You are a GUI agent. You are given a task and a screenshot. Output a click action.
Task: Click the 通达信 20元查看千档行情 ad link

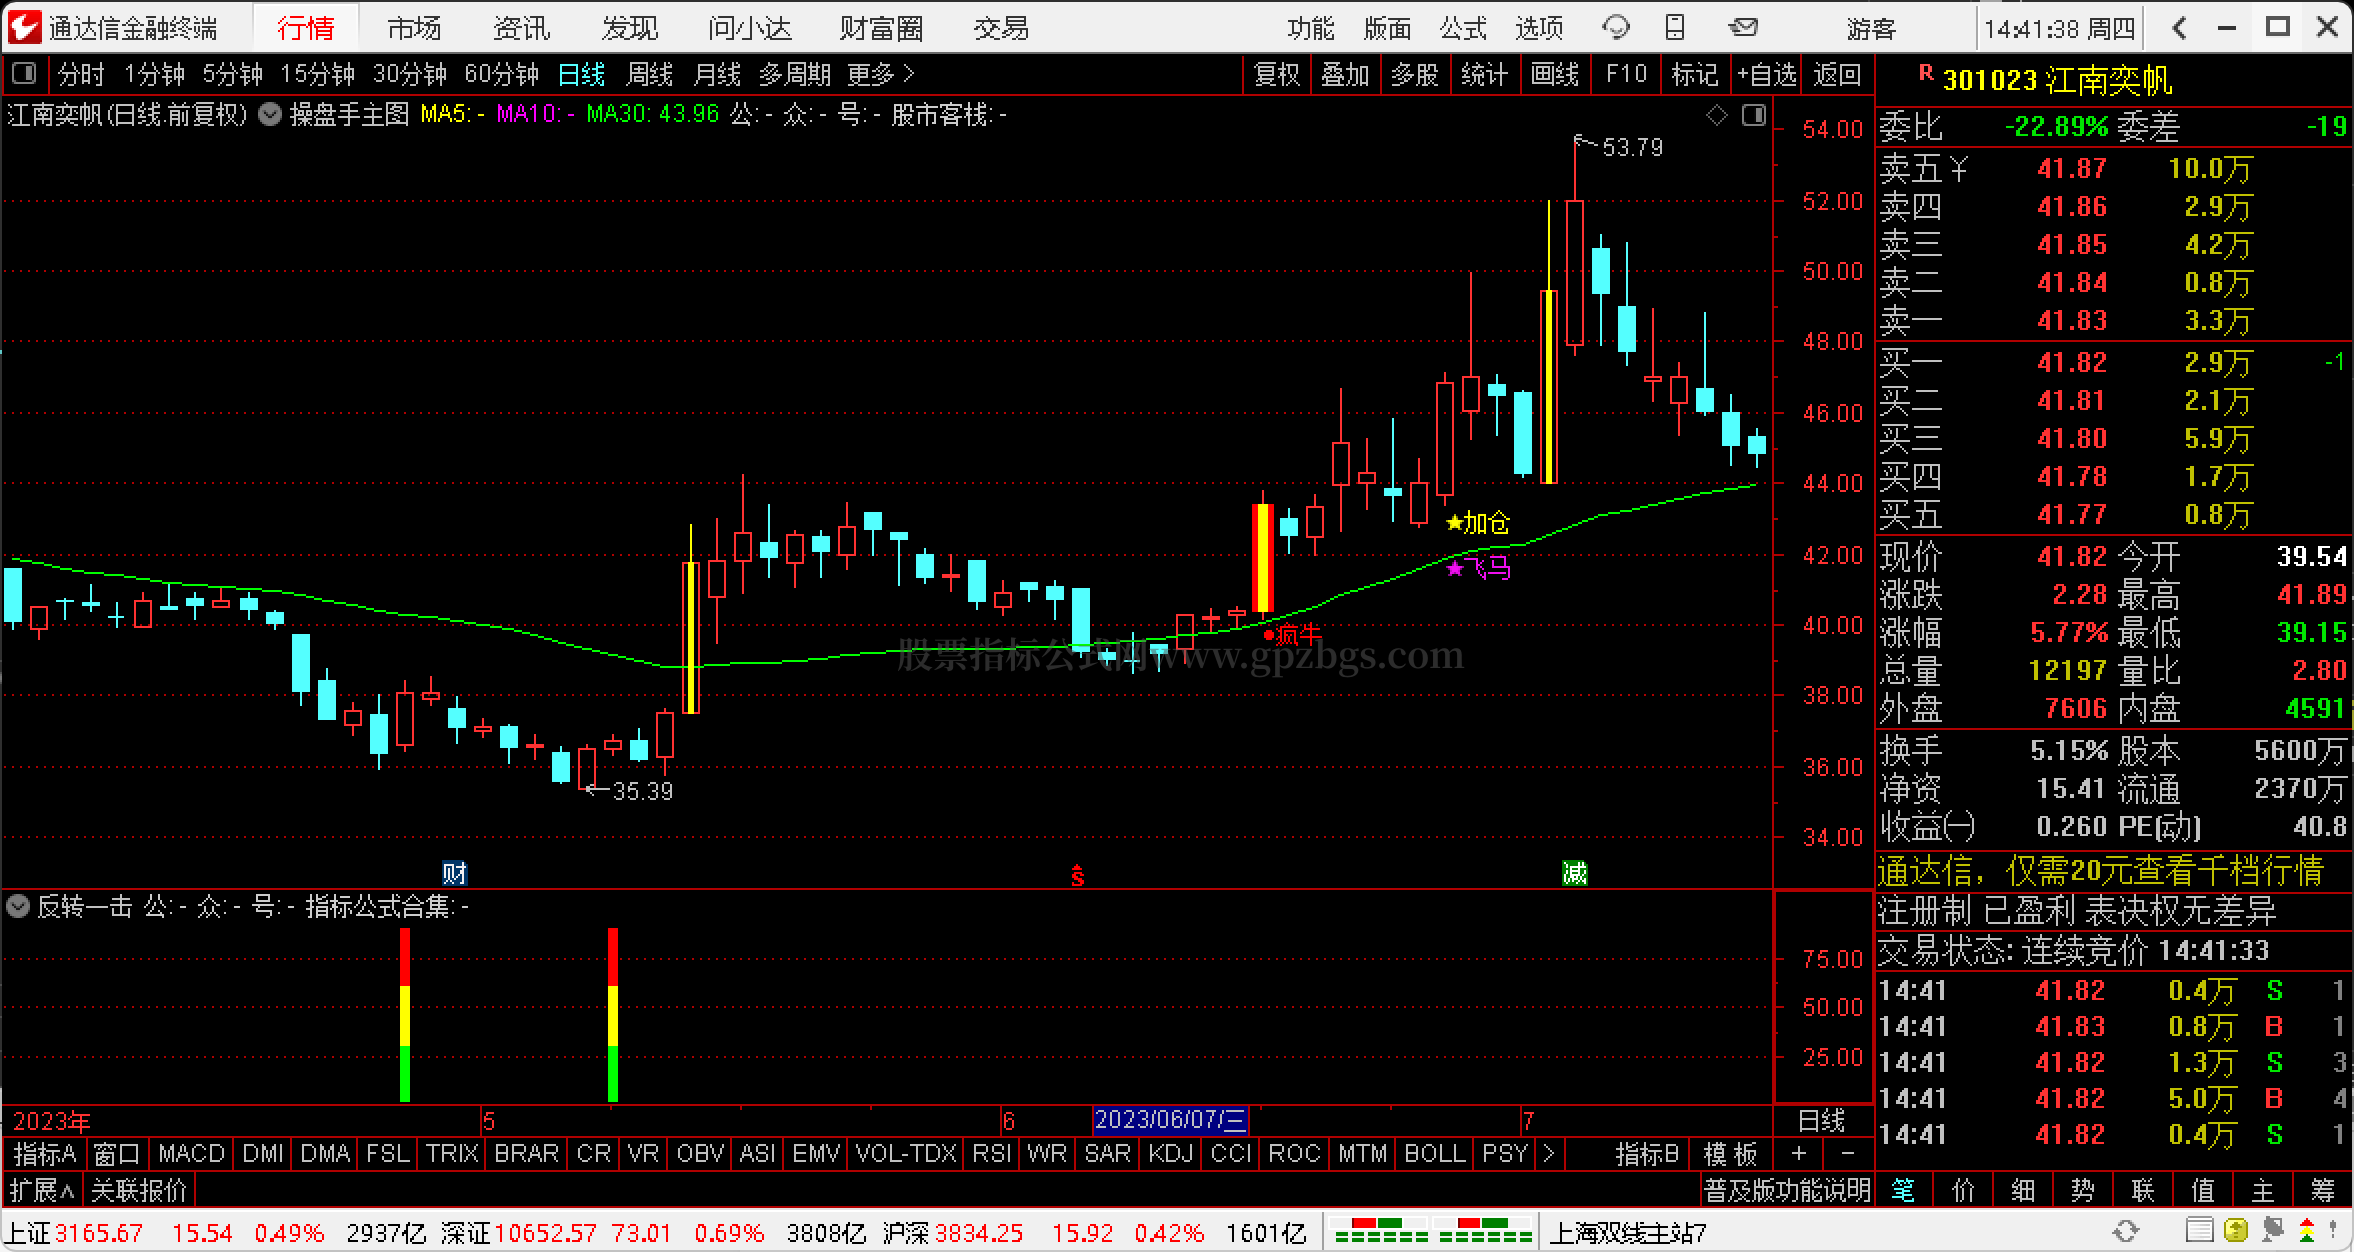(x=2100, y=871)
